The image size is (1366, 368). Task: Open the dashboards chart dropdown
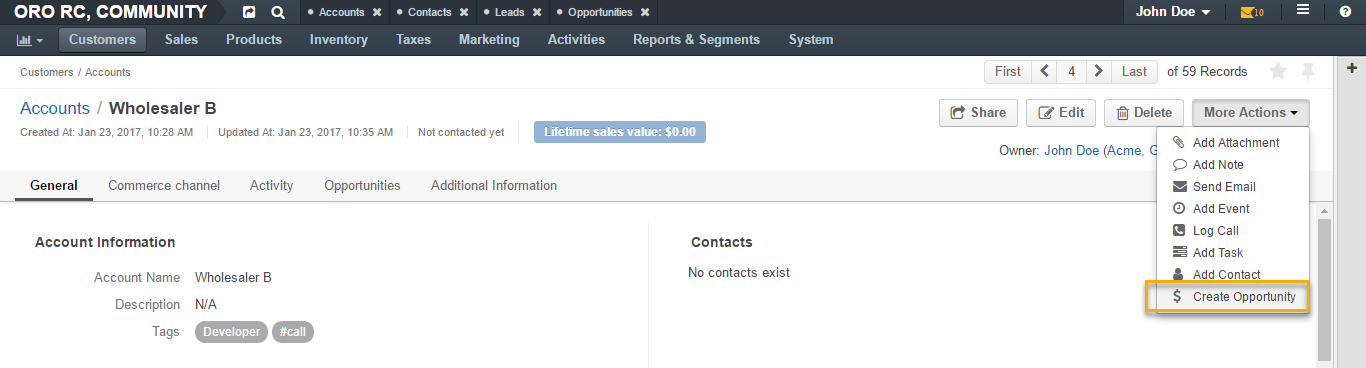click(30, 40)
